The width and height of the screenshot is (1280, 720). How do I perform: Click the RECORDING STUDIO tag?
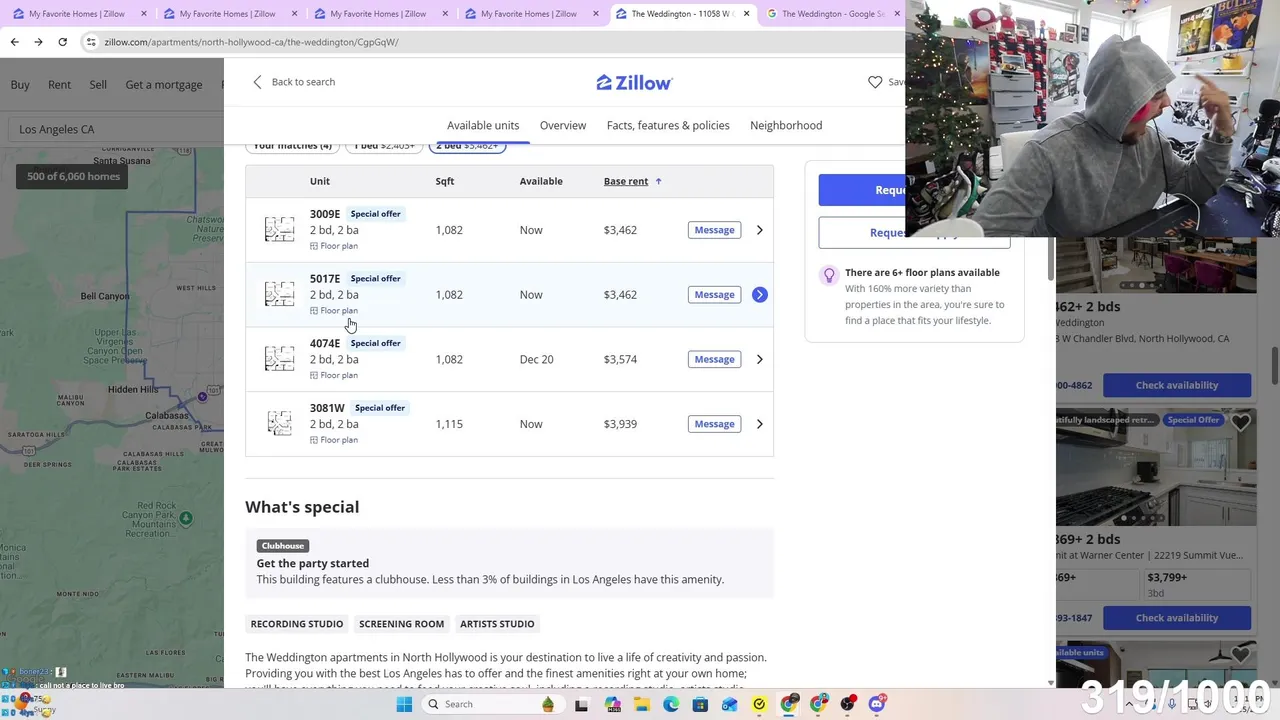[297, 624]
